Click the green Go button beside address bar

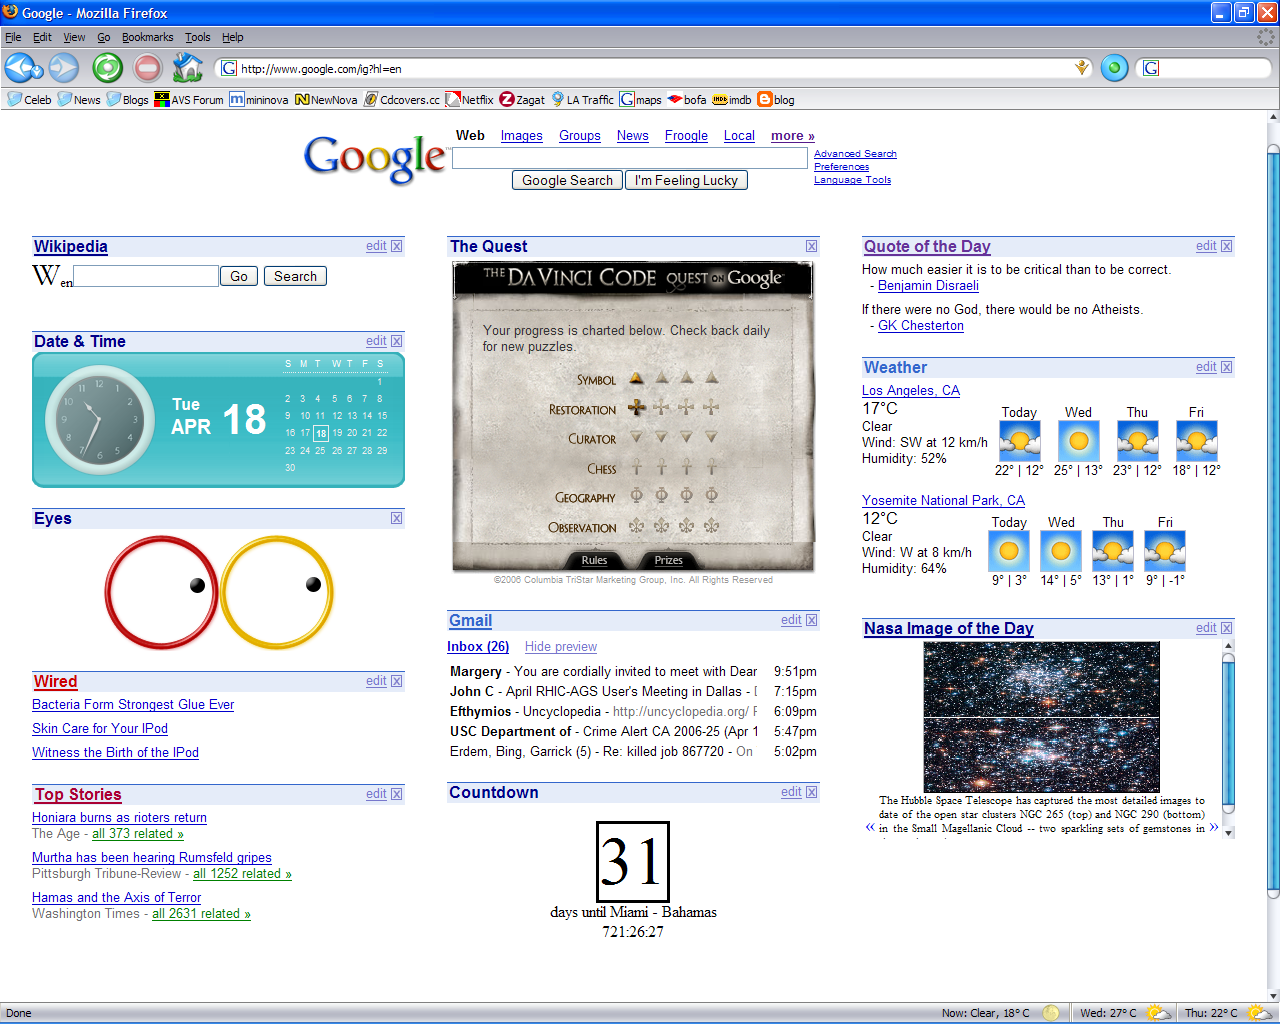coord(1114,68)
